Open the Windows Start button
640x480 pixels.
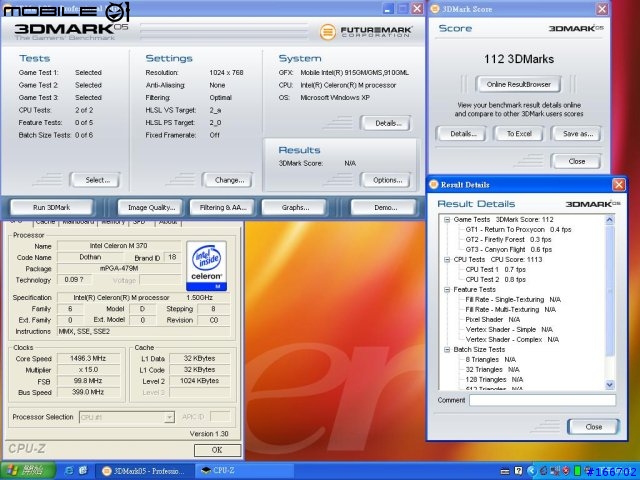pos(28,470)
